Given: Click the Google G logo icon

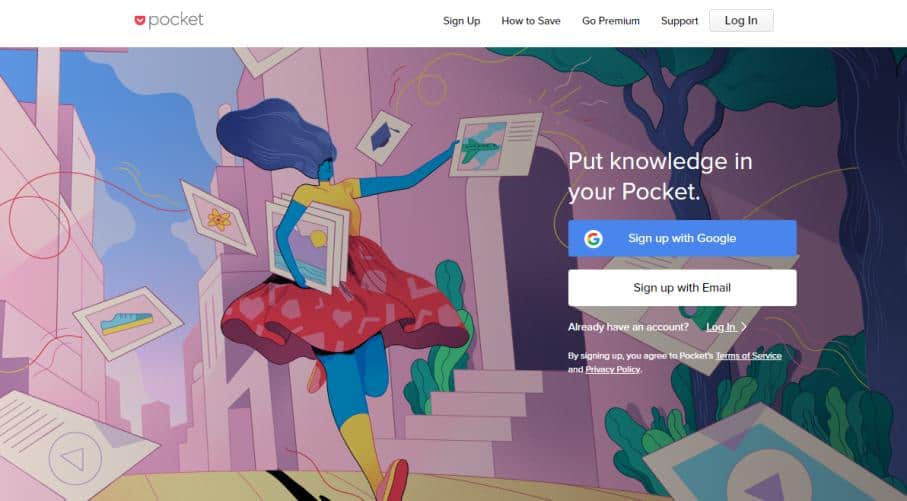Looking at the screenshot, I should pos(593,238).
